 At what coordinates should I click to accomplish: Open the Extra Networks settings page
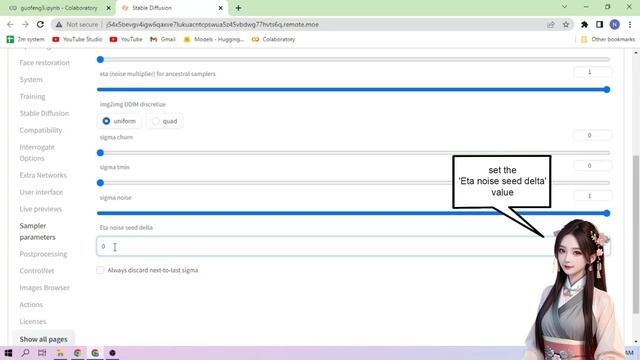point(43,175)
